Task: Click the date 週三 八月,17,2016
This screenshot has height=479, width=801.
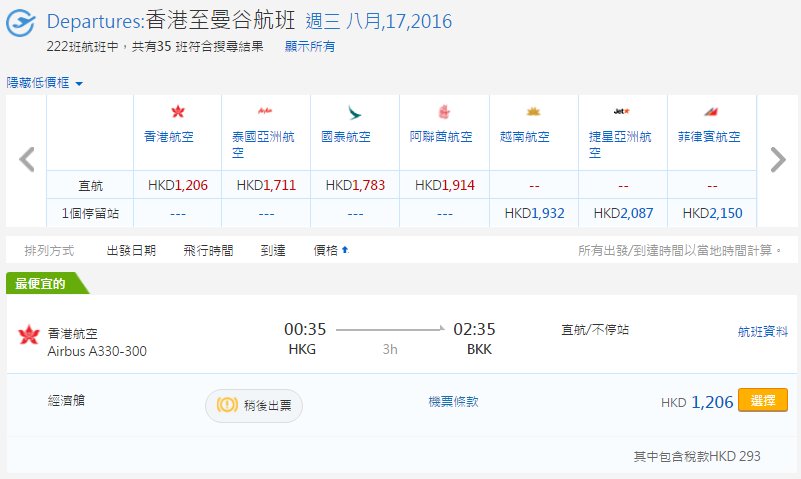Action: tap(379, 21)
